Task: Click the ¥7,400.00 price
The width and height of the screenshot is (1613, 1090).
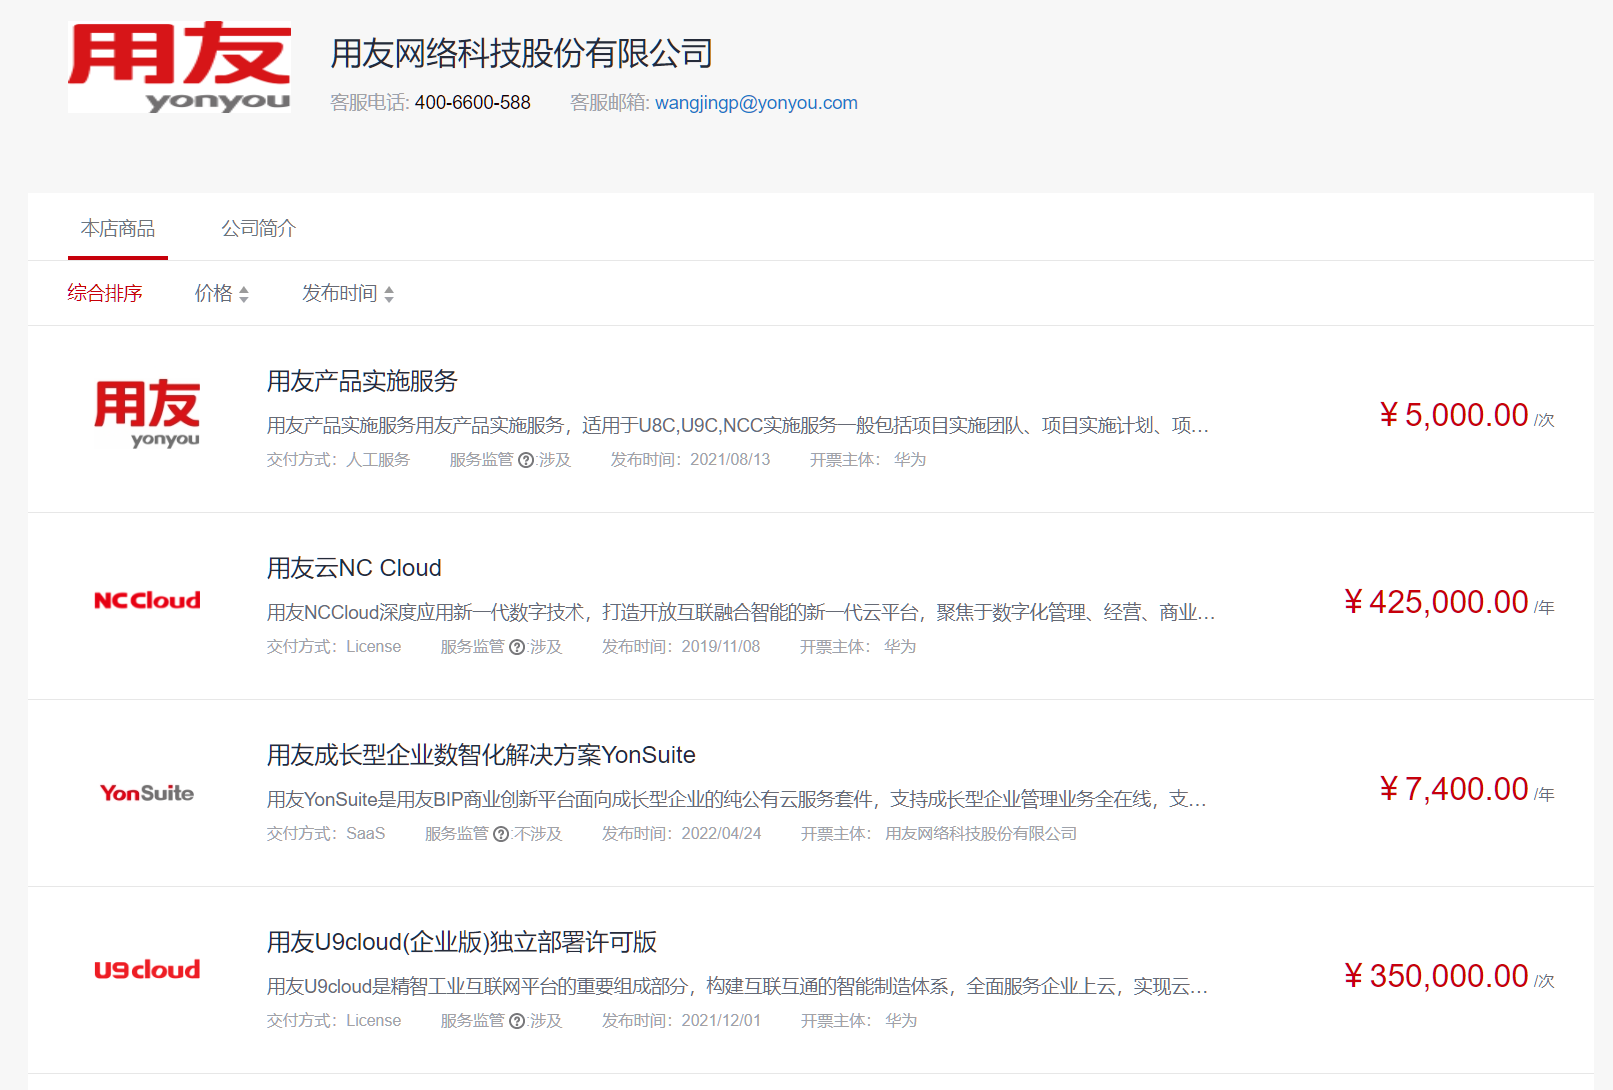Action: point(1454,789)
